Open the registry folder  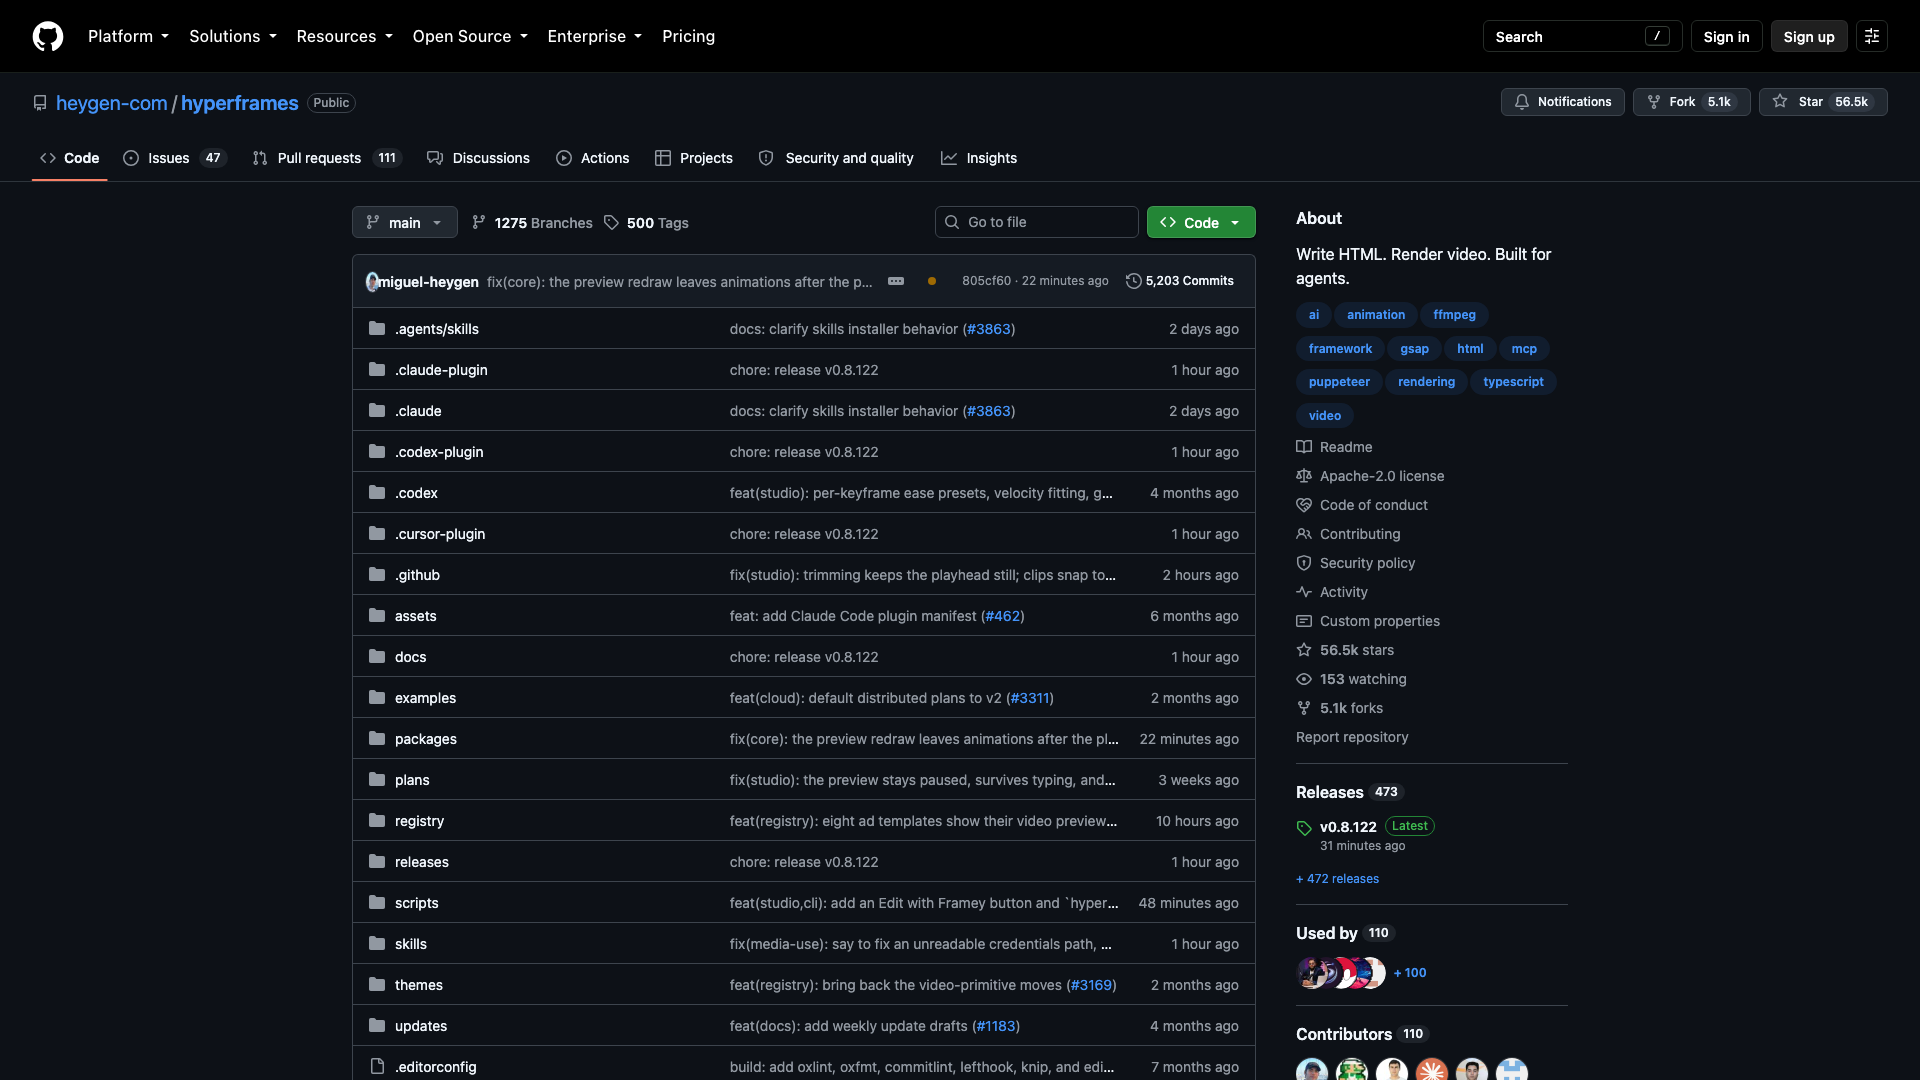tap(419, 821)
